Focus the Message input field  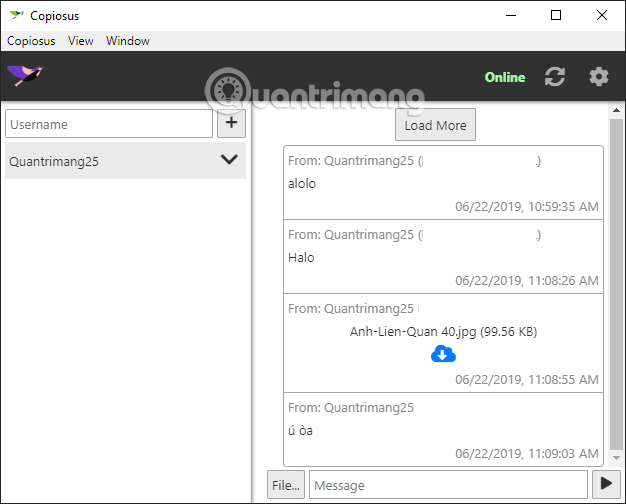pyautogui.click(x=448, y=485)
